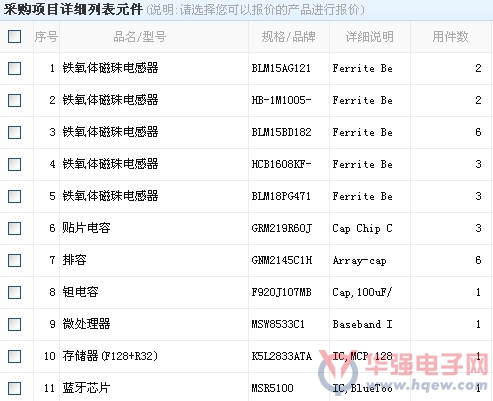Tick the 存储器(F128+R32) row checkbox
This screenshot has height=401, width=493.
point(15,356)
